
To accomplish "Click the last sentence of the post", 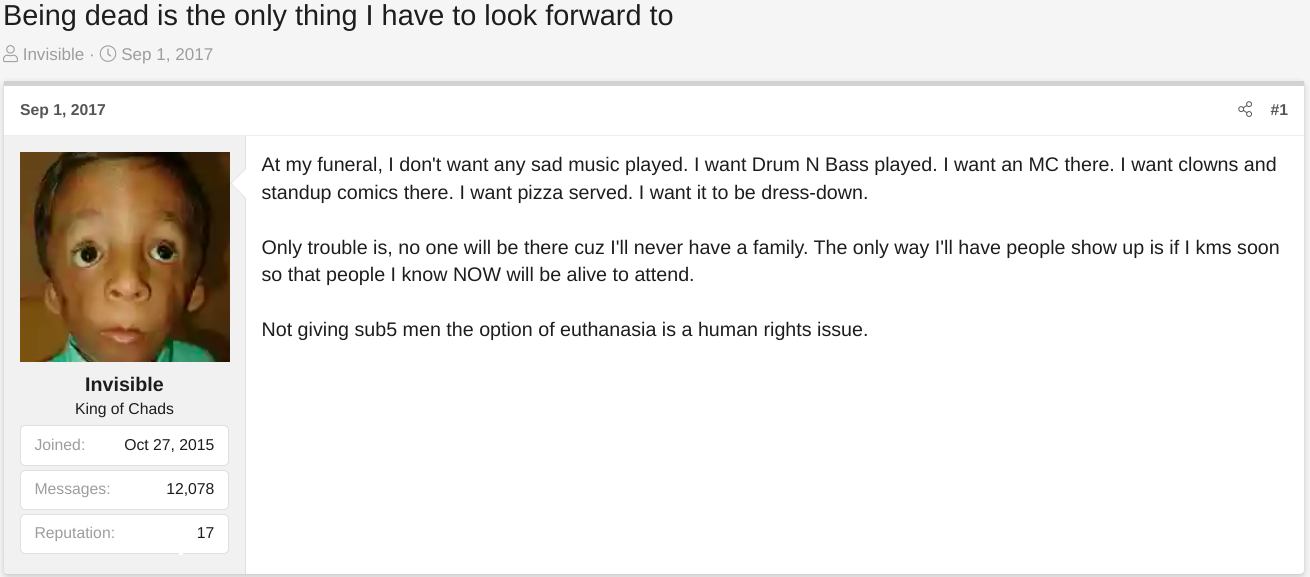I will click(x=564, y=329).
